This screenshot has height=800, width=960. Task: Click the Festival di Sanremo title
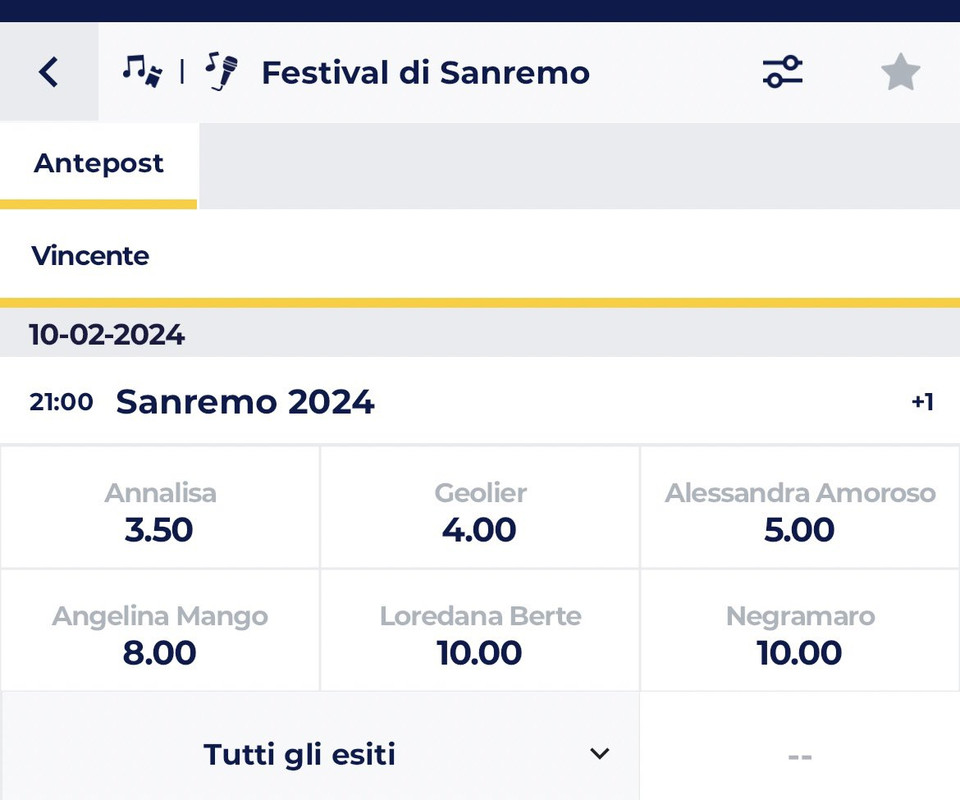pos(425,72)
